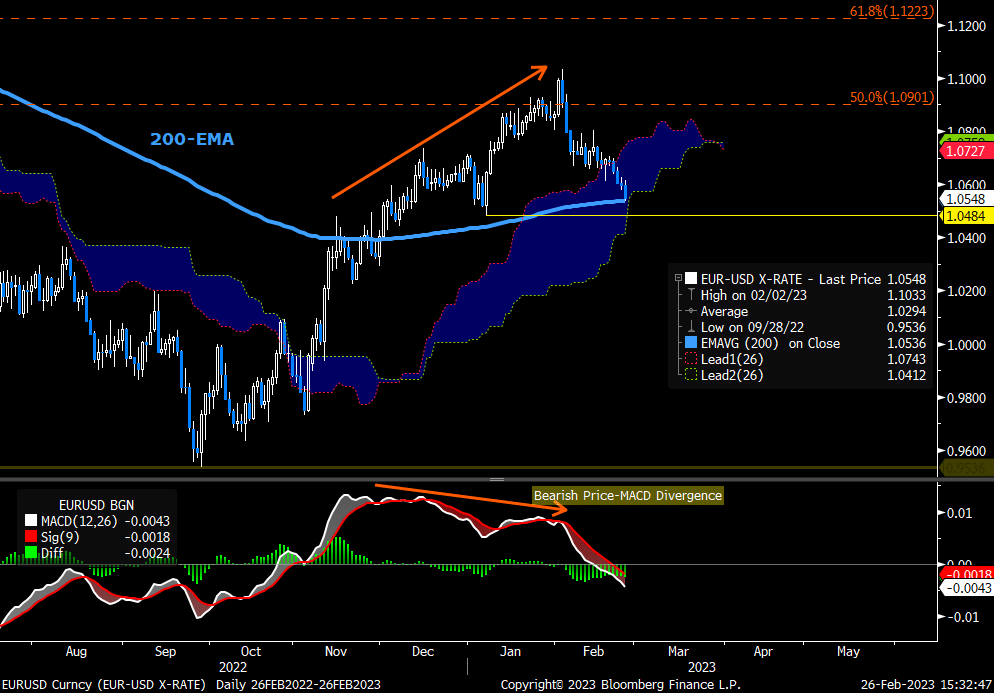994x693 pixels.
Task: Click the High marker icon in legend
Action: click(690, 295)
